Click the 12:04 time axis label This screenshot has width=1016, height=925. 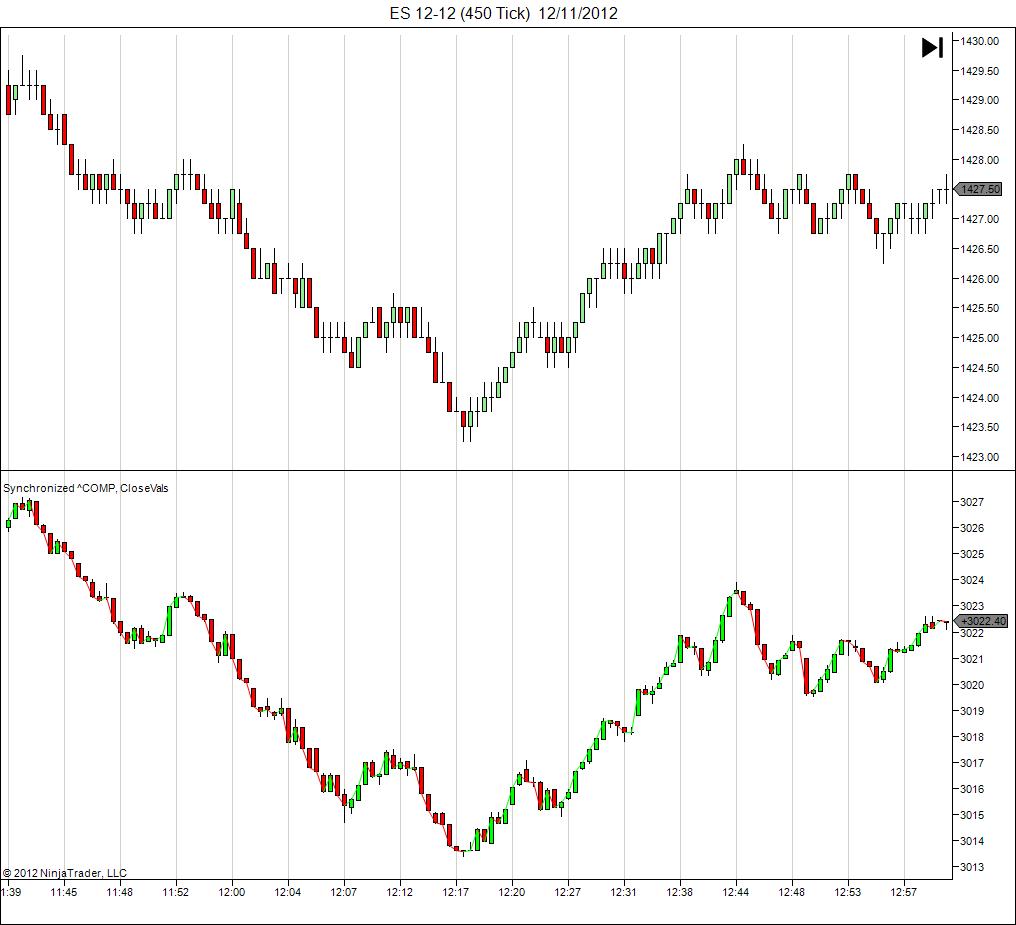(x=288, y=892)
